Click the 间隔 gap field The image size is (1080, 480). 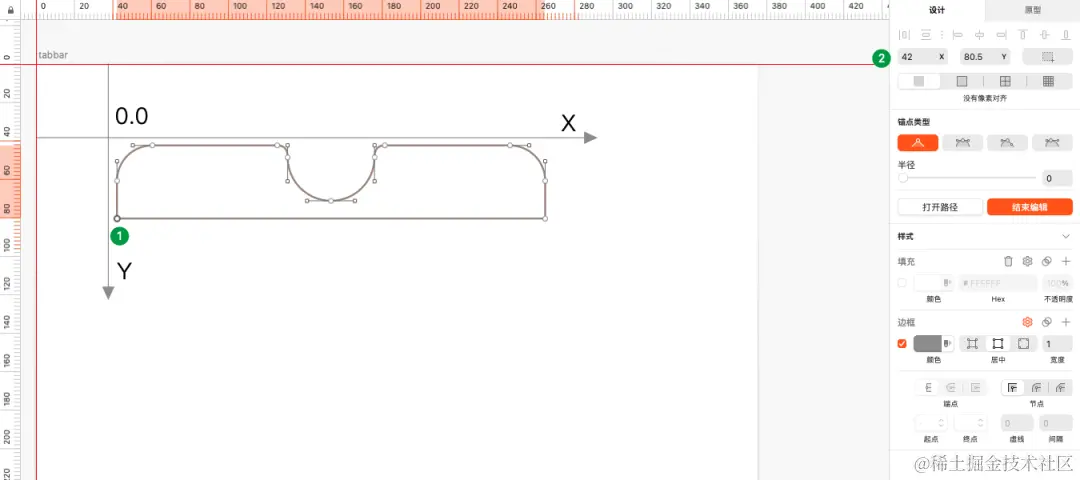pos(1056,423)
